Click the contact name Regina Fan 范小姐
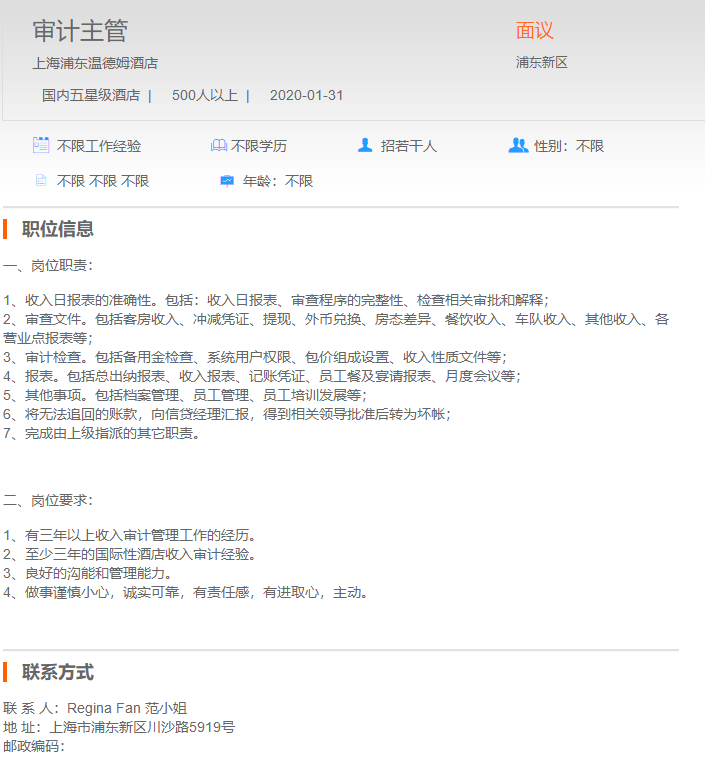Image resolution: width=705 pixels, height=762 pixels. pos(127,708)
